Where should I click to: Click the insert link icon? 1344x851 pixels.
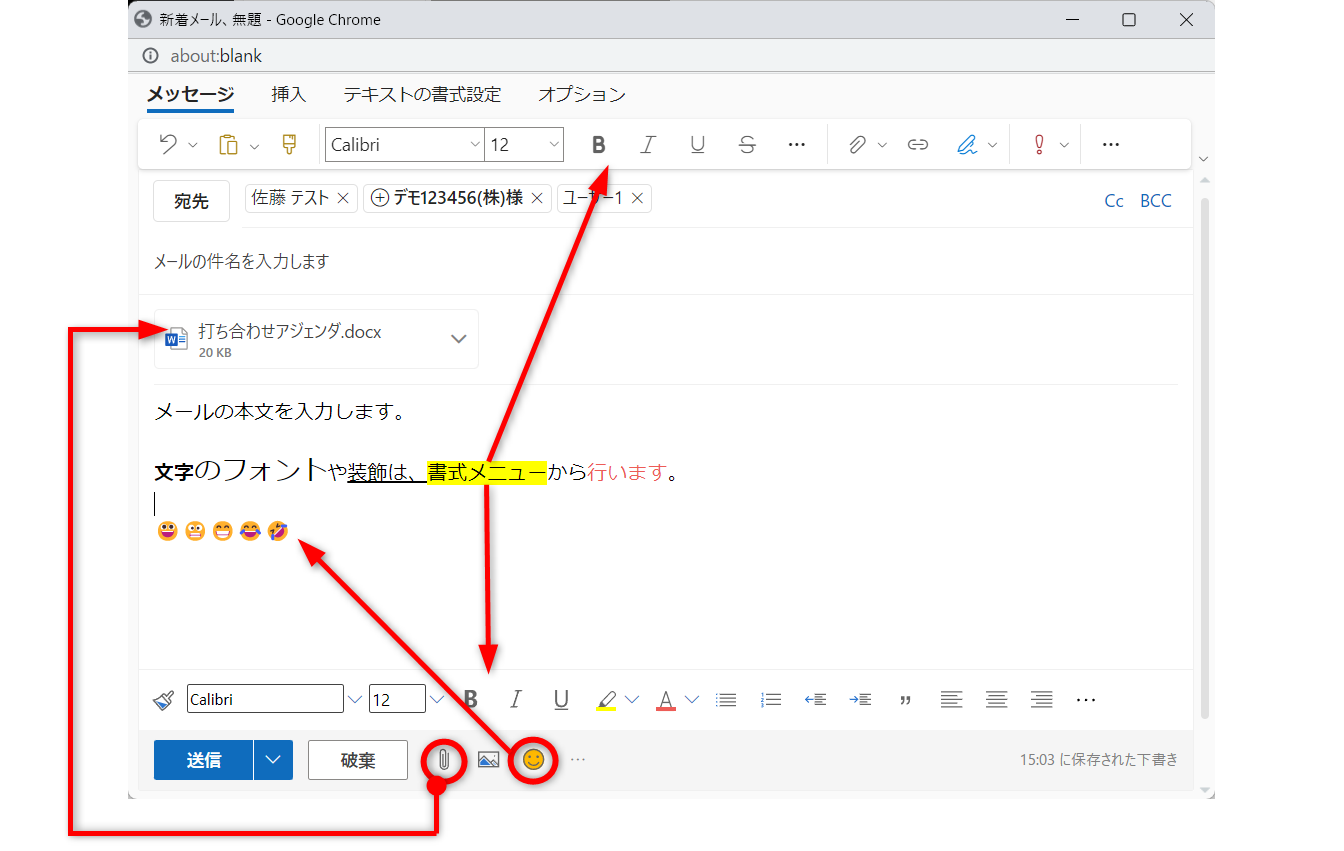tap(917, 145)
